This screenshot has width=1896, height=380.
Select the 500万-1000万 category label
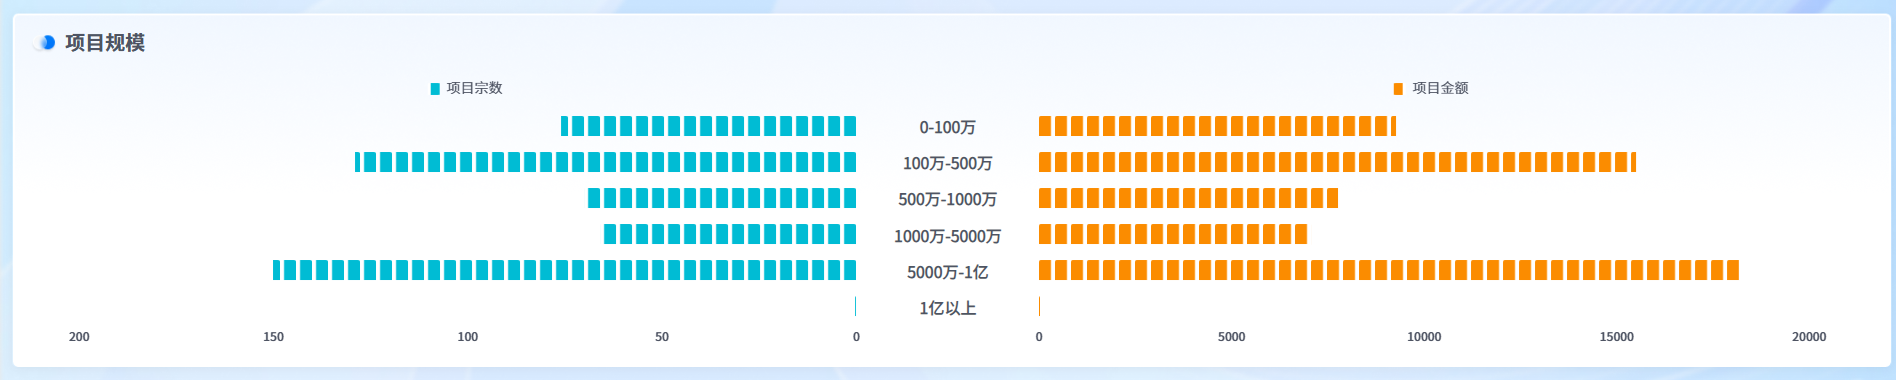tap(947, 199)
